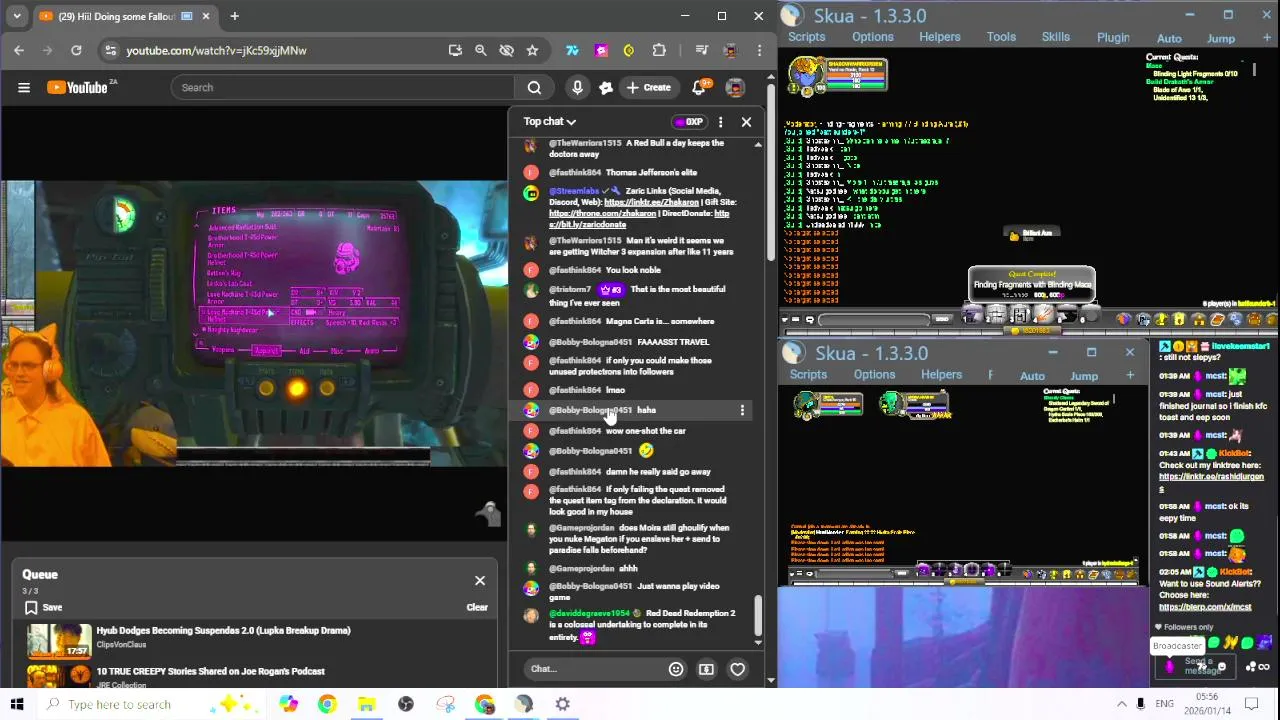This screenshot has width=1280, height=720.
Task: Open YouTube notifications bell
Action: [x=699, y=88]
